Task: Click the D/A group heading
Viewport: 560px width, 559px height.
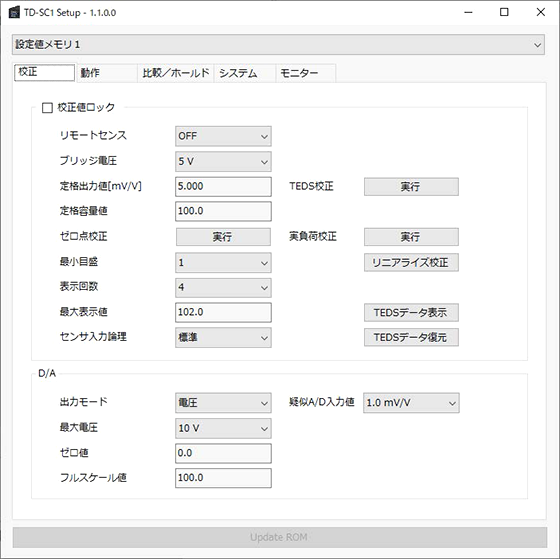Action: click(x=47, y=374)
